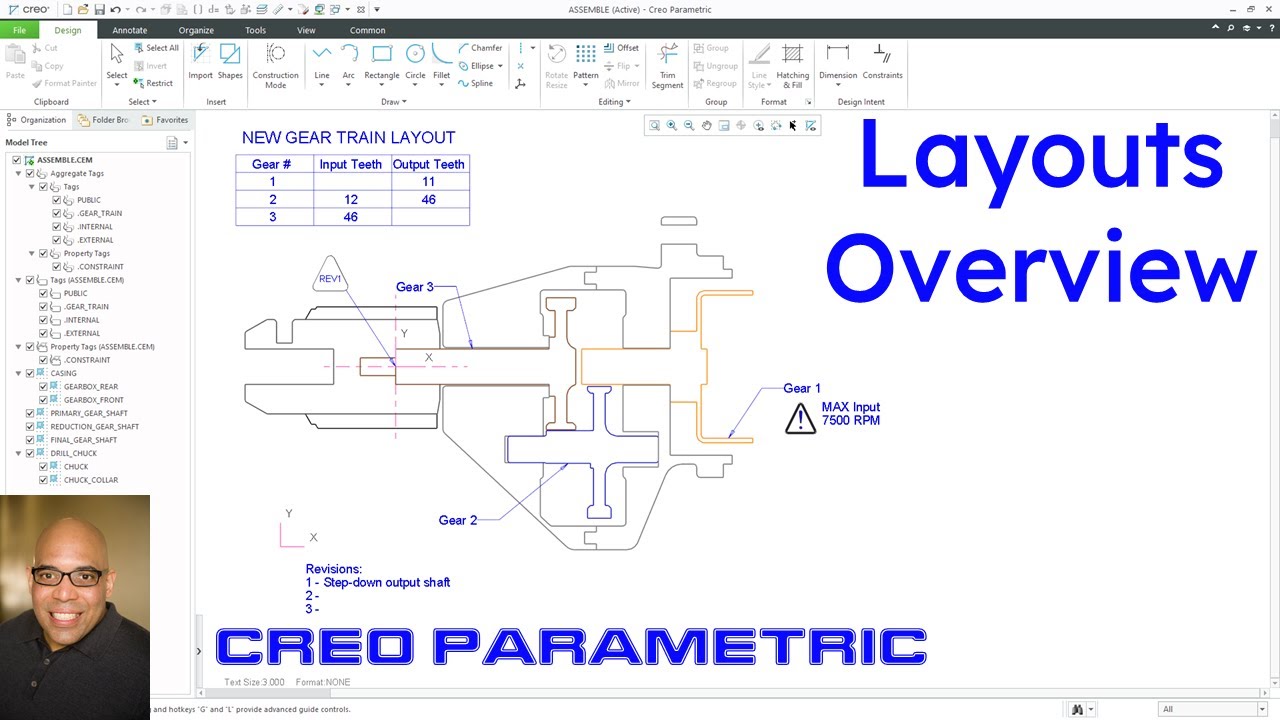Select GEARBOX_FRONT in the model tree
Viewport: 1280px width, 720px height.
93,400
